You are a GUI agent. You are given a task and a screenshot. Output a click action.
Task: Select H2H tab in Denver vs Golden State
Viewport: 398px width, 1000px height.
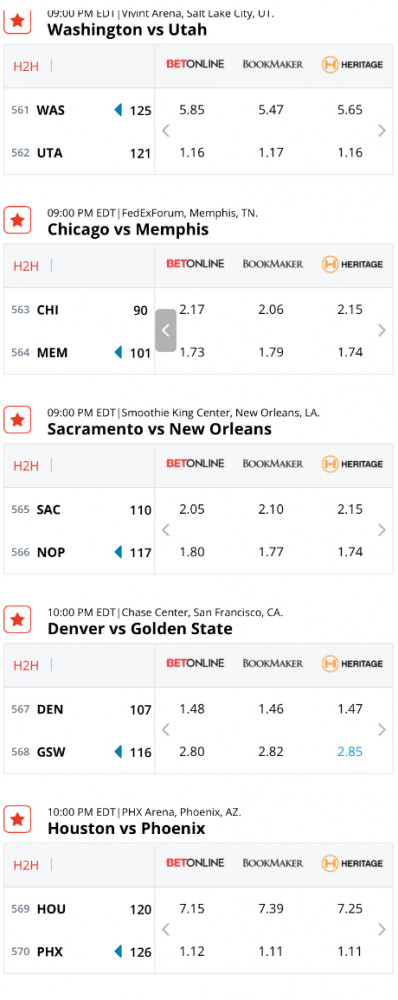(26, 665)
